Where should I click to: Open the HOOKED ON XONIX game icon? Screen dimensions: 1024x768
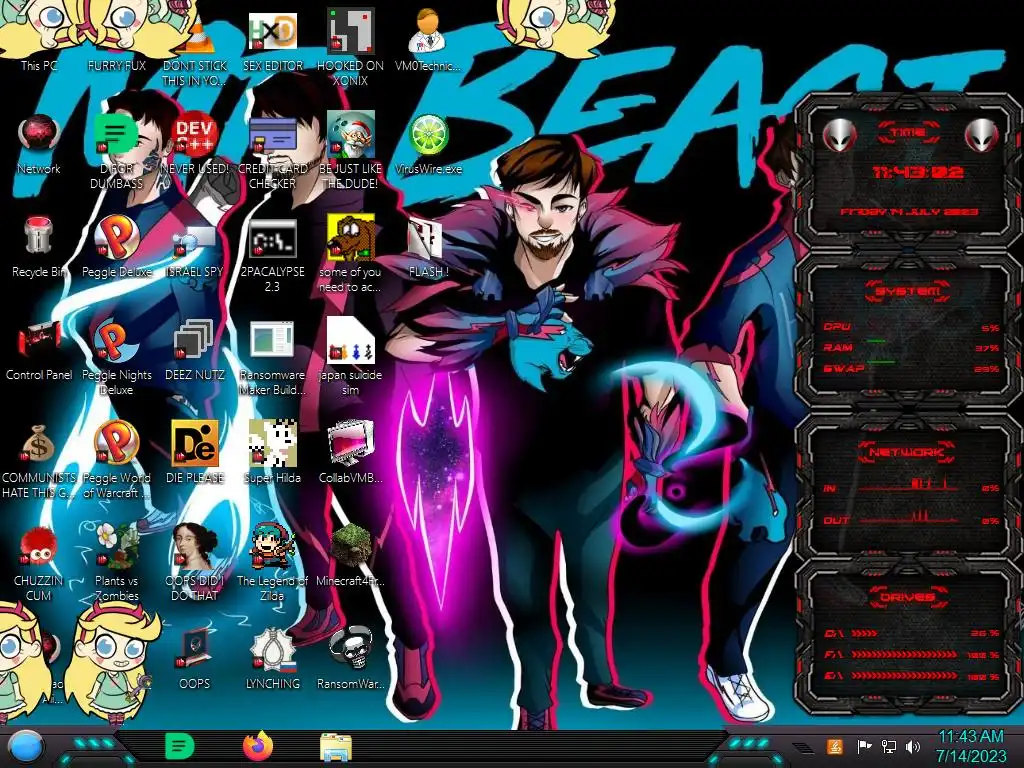point(350,47)
